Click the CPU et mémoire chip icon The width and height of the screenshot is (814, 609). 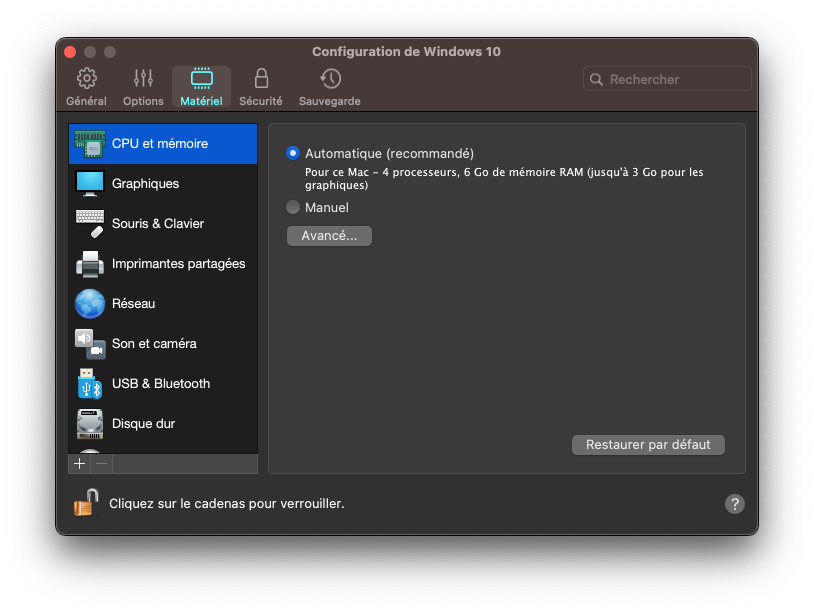click(x=90, y=144)
